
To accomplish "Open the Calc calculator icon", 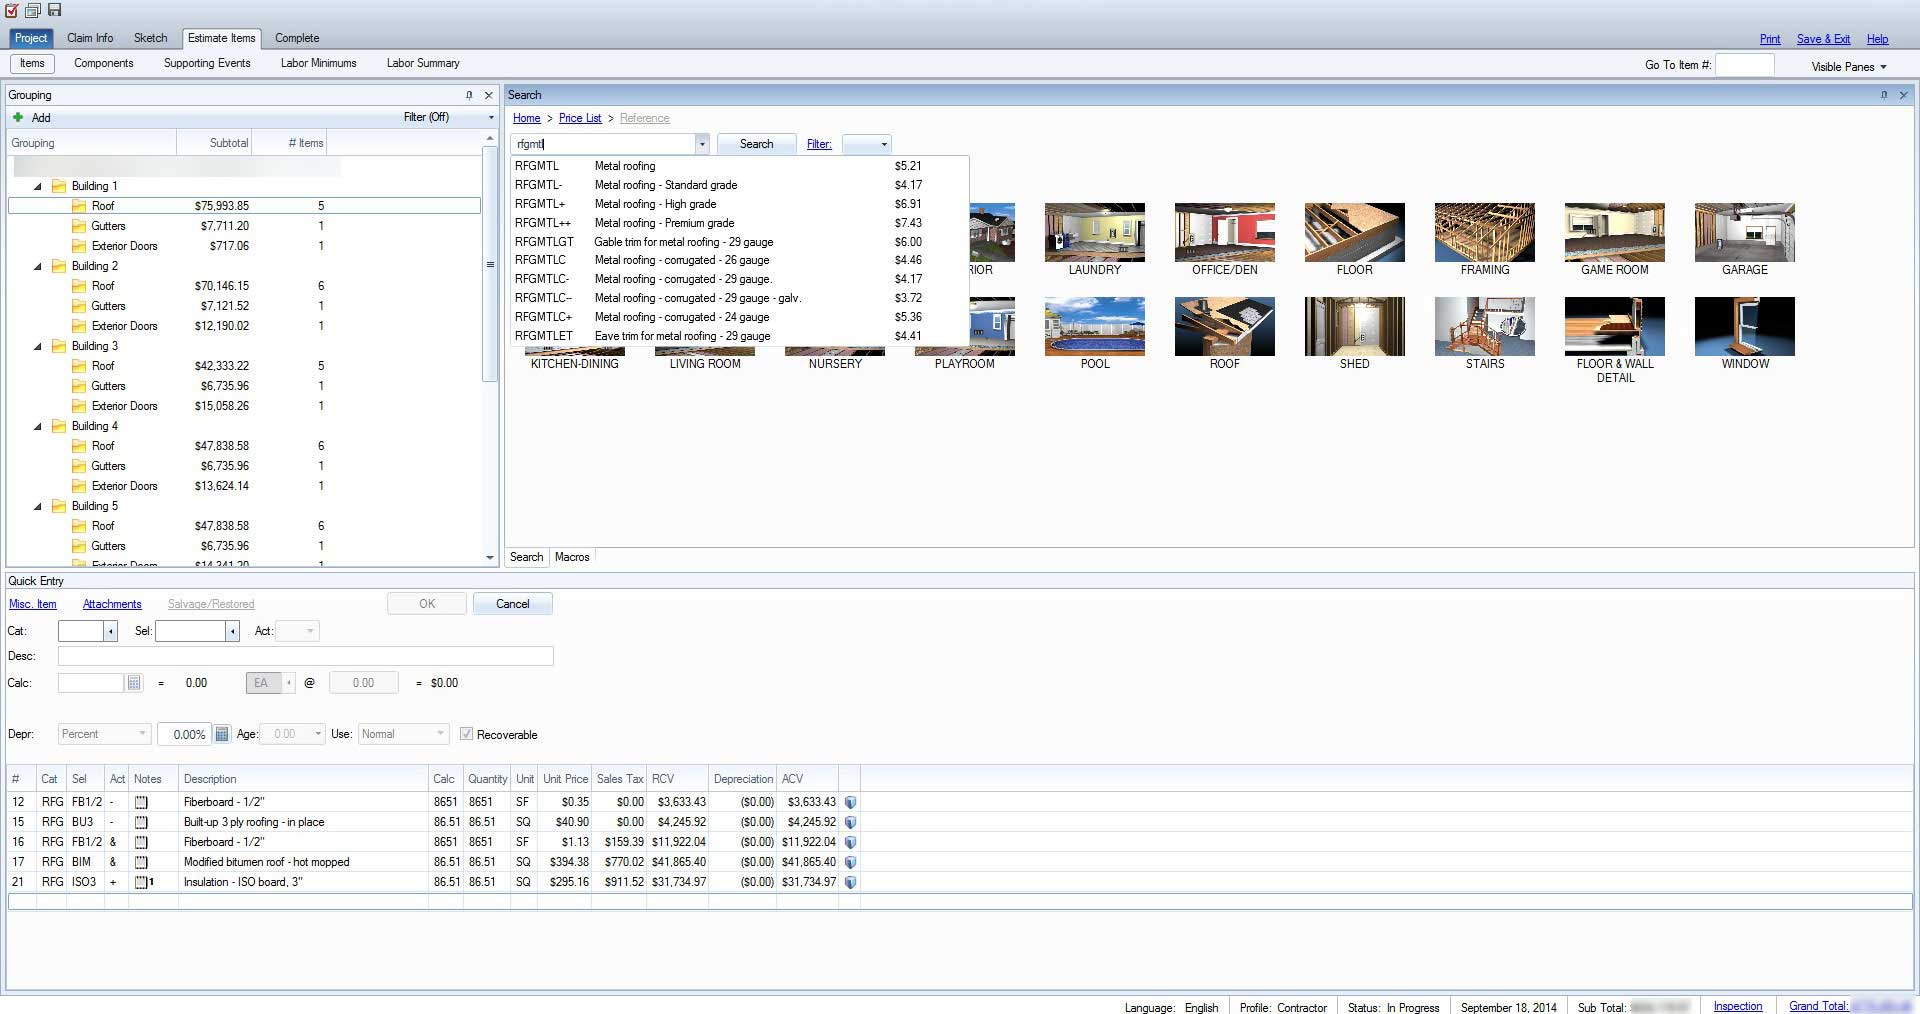I will click(x=134, y=683).
